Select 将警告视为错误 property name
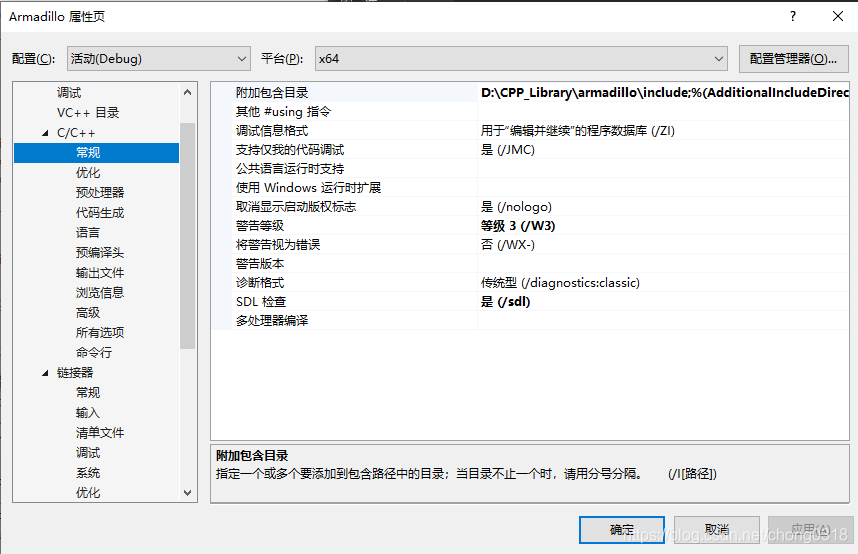Viewport: 858px width, 554px height. pos(278,245)
